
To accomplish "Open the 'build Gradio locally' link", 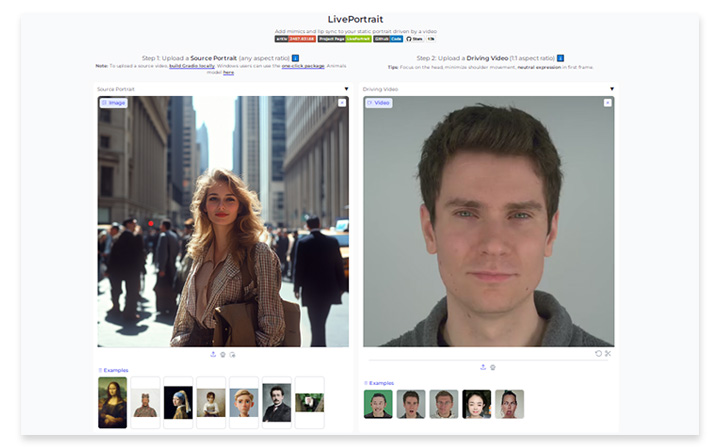I will point(196,65).
